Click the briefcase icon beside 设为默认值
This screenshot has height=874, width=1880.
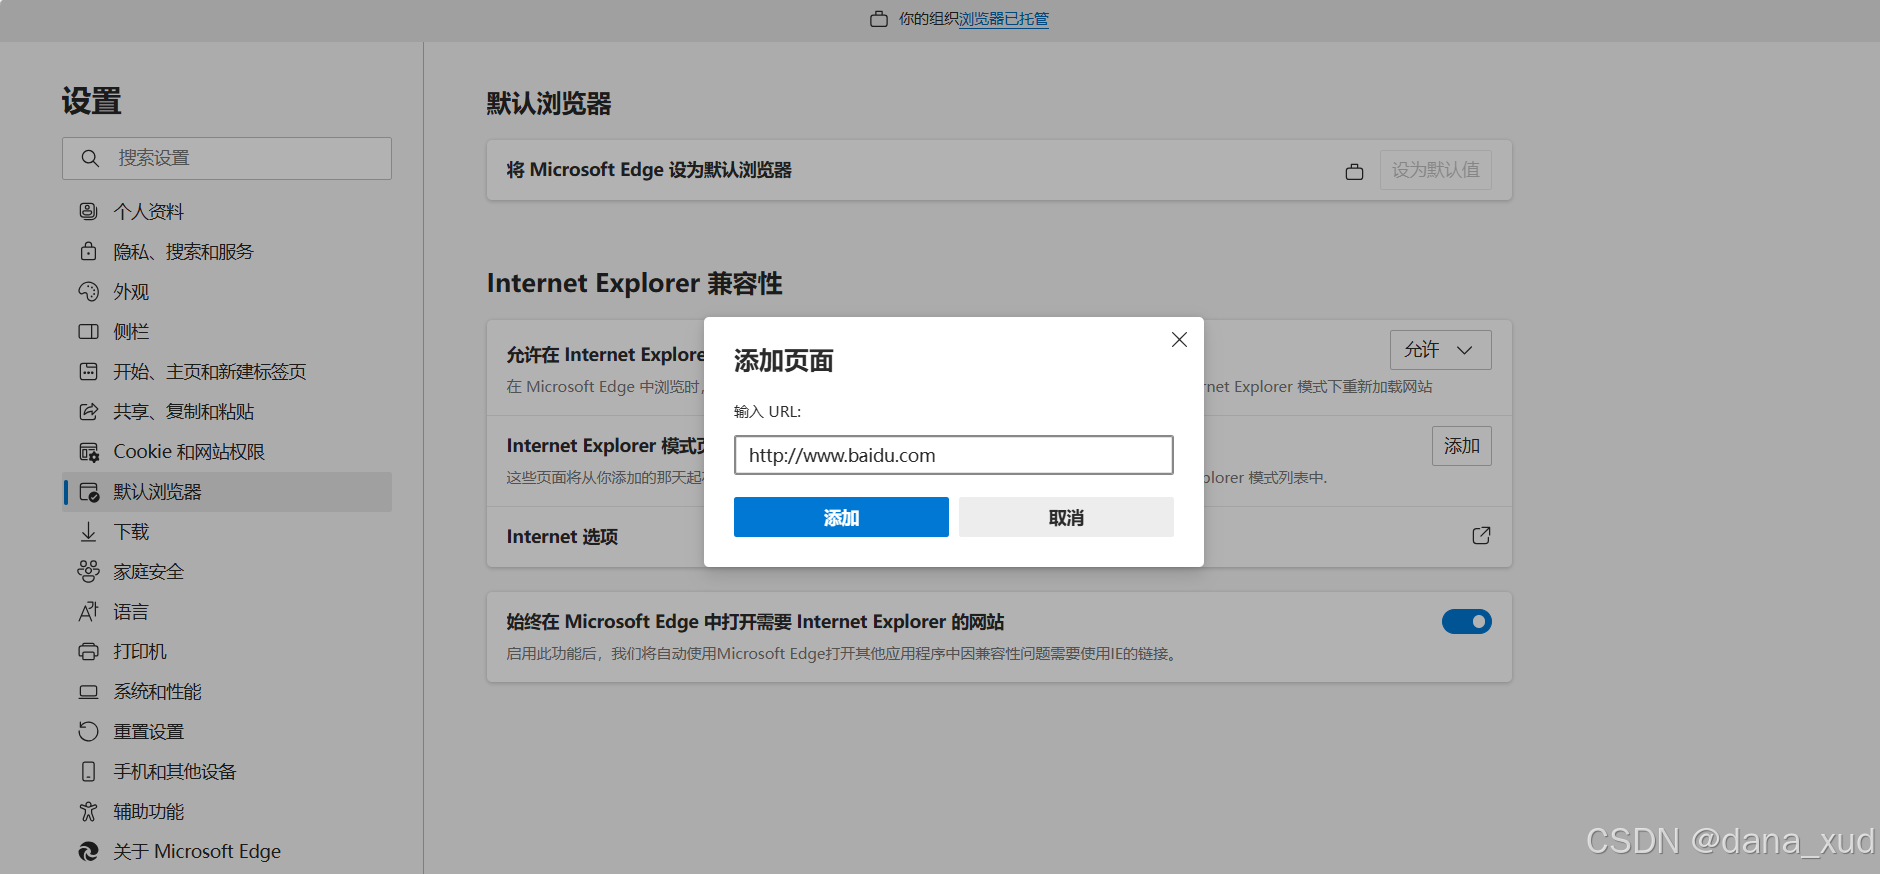click(x=1354, y=171)
